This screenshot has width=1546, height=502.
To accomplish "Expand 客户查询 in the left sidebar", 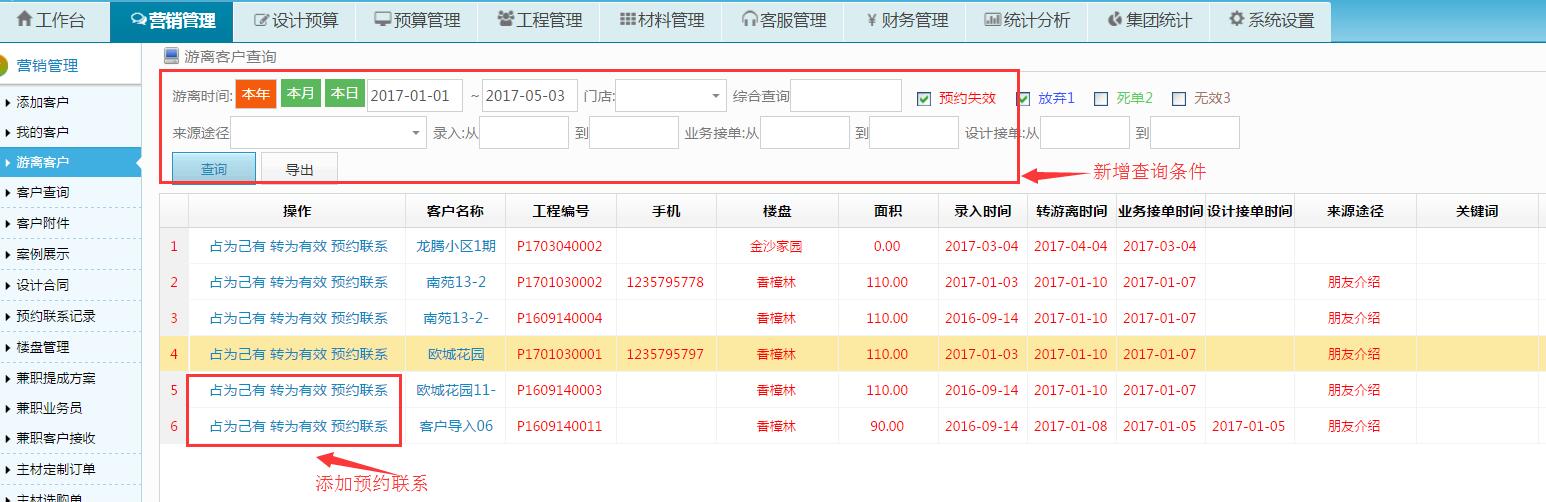I will pos(43,192).
